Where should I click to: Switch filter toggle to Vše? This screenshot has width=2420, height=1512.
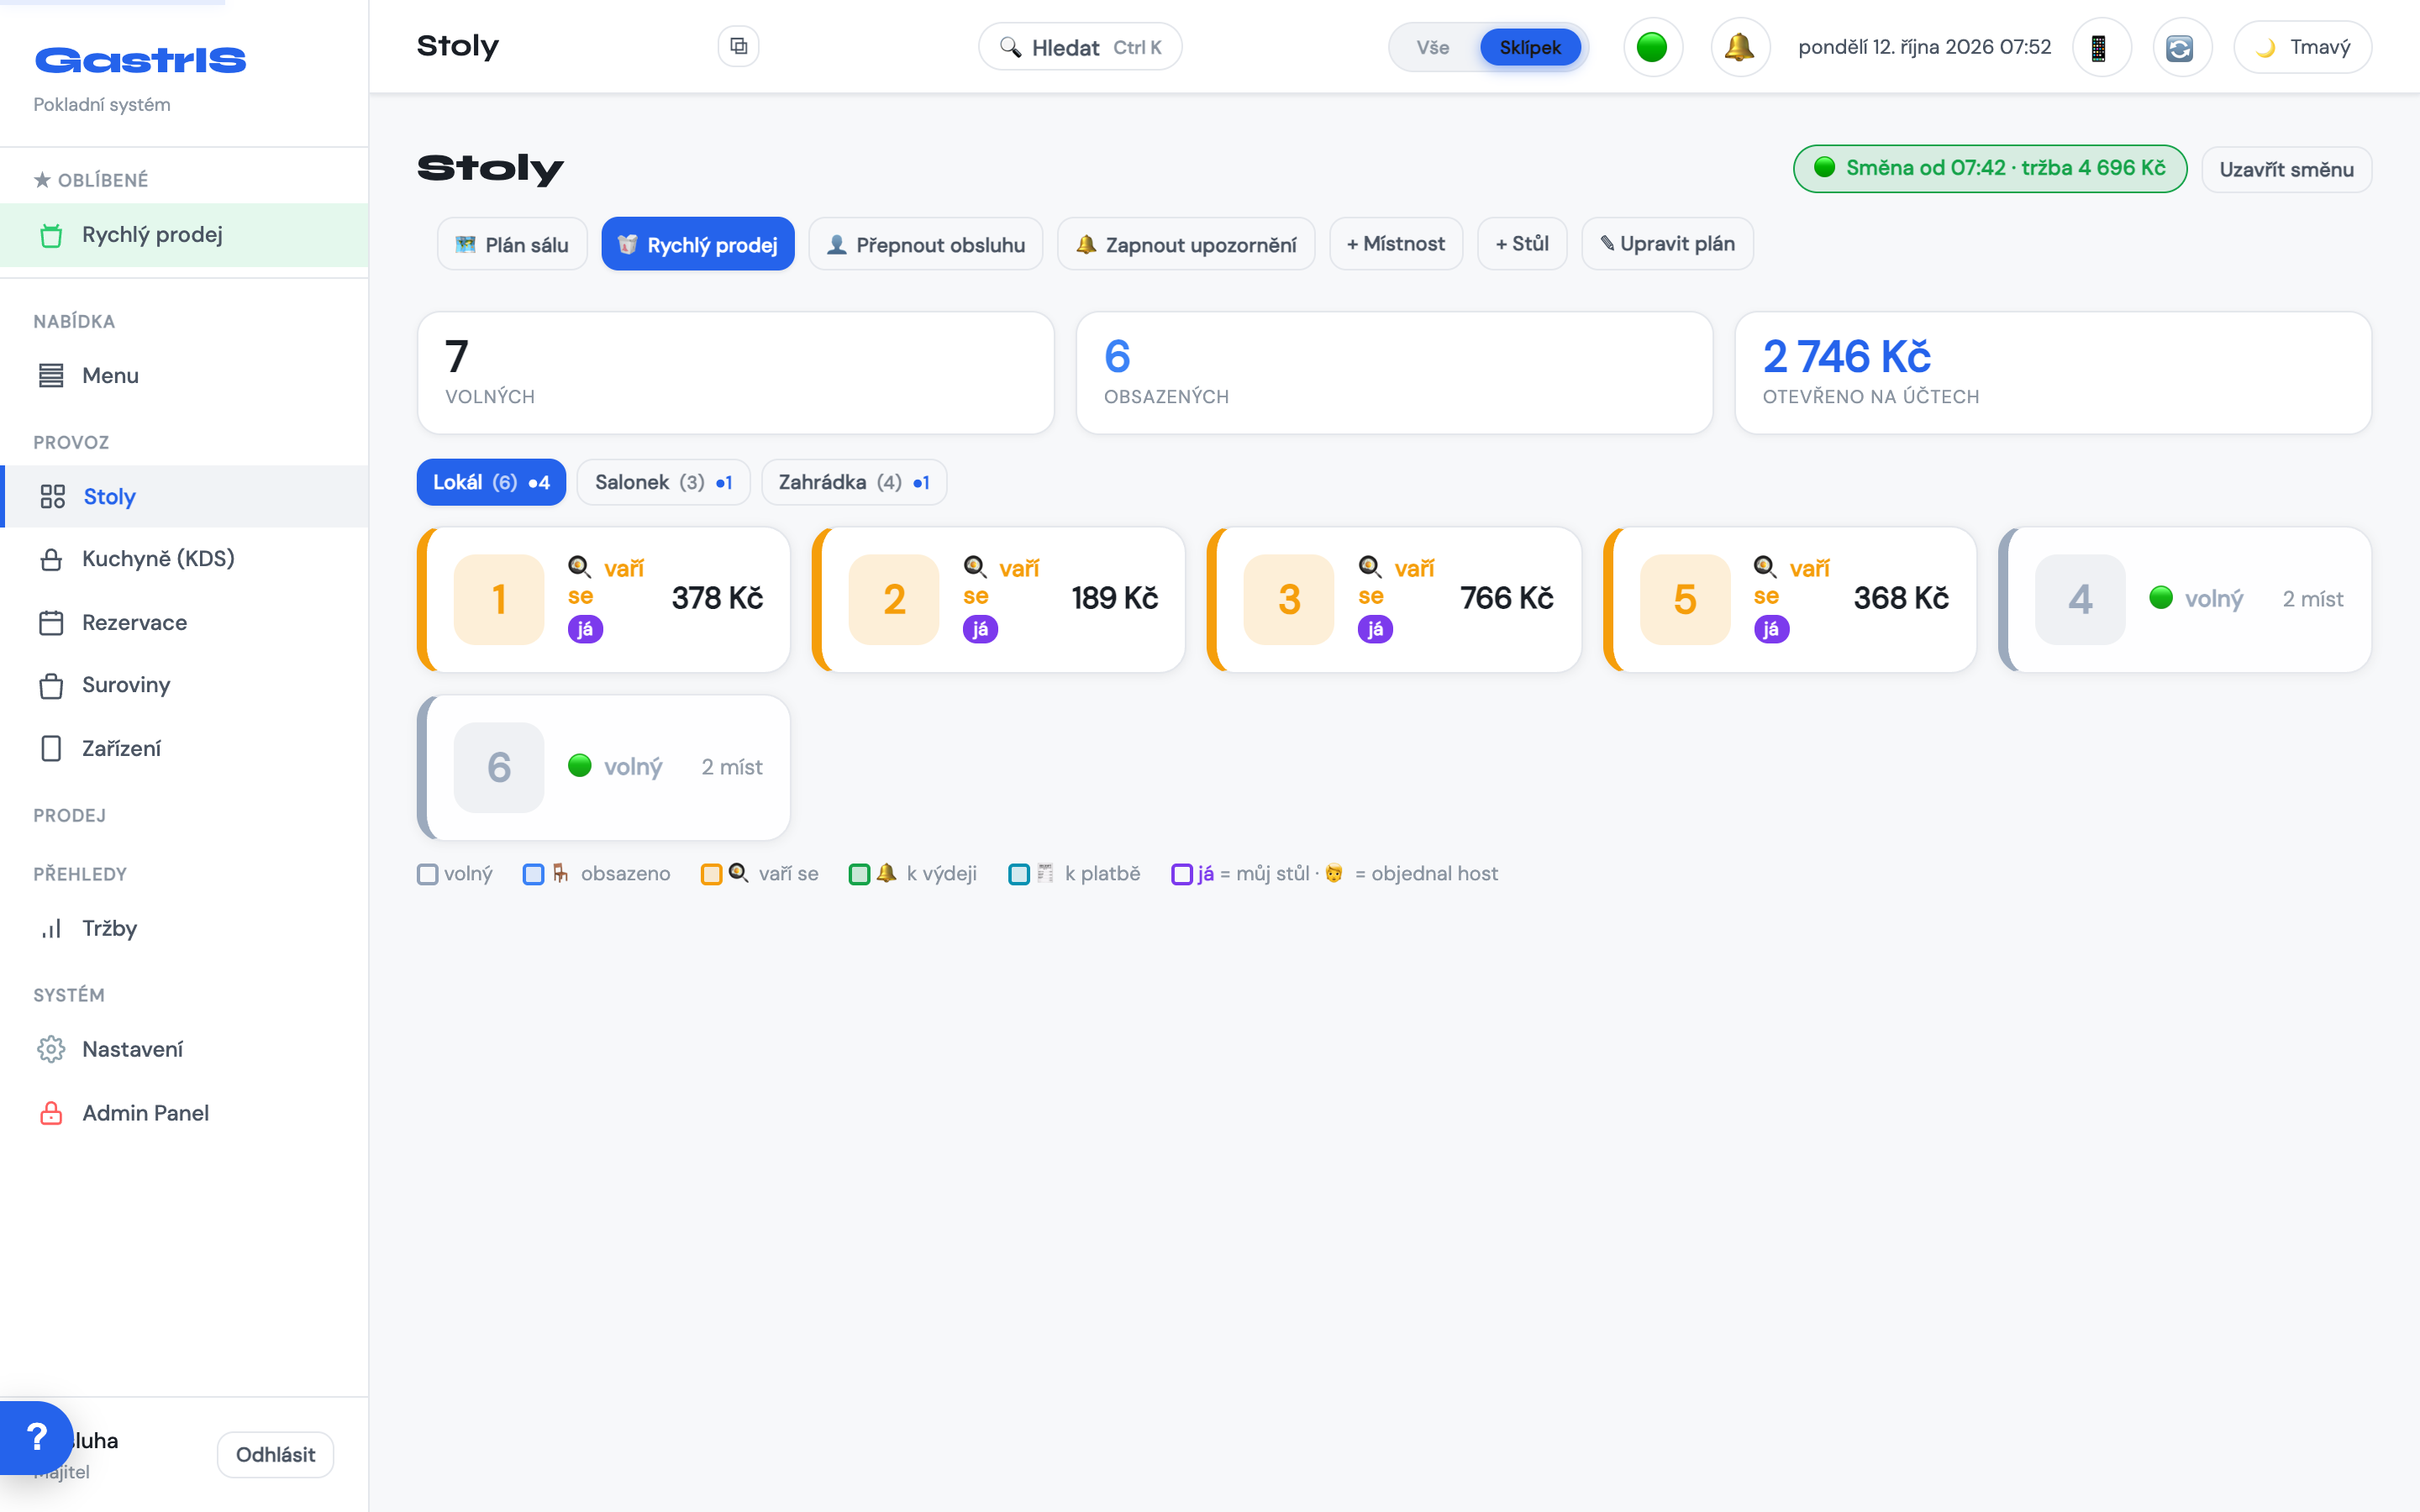pyautogui.click(x=1433, y=47)
